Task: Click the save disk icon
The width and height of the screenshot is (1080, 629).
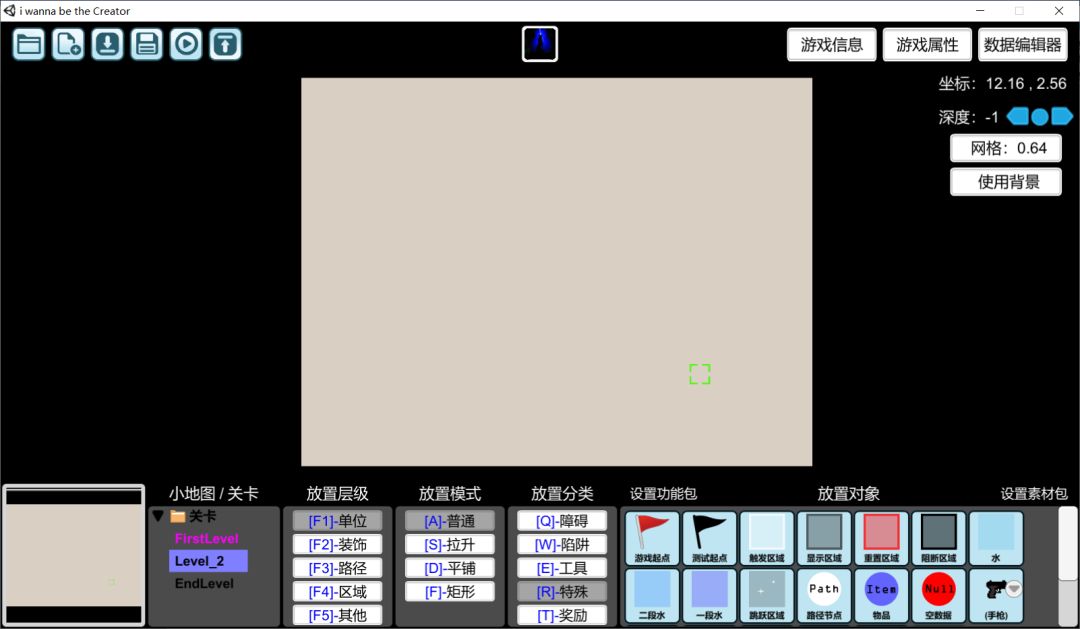Action: click(x=147, y=44)
